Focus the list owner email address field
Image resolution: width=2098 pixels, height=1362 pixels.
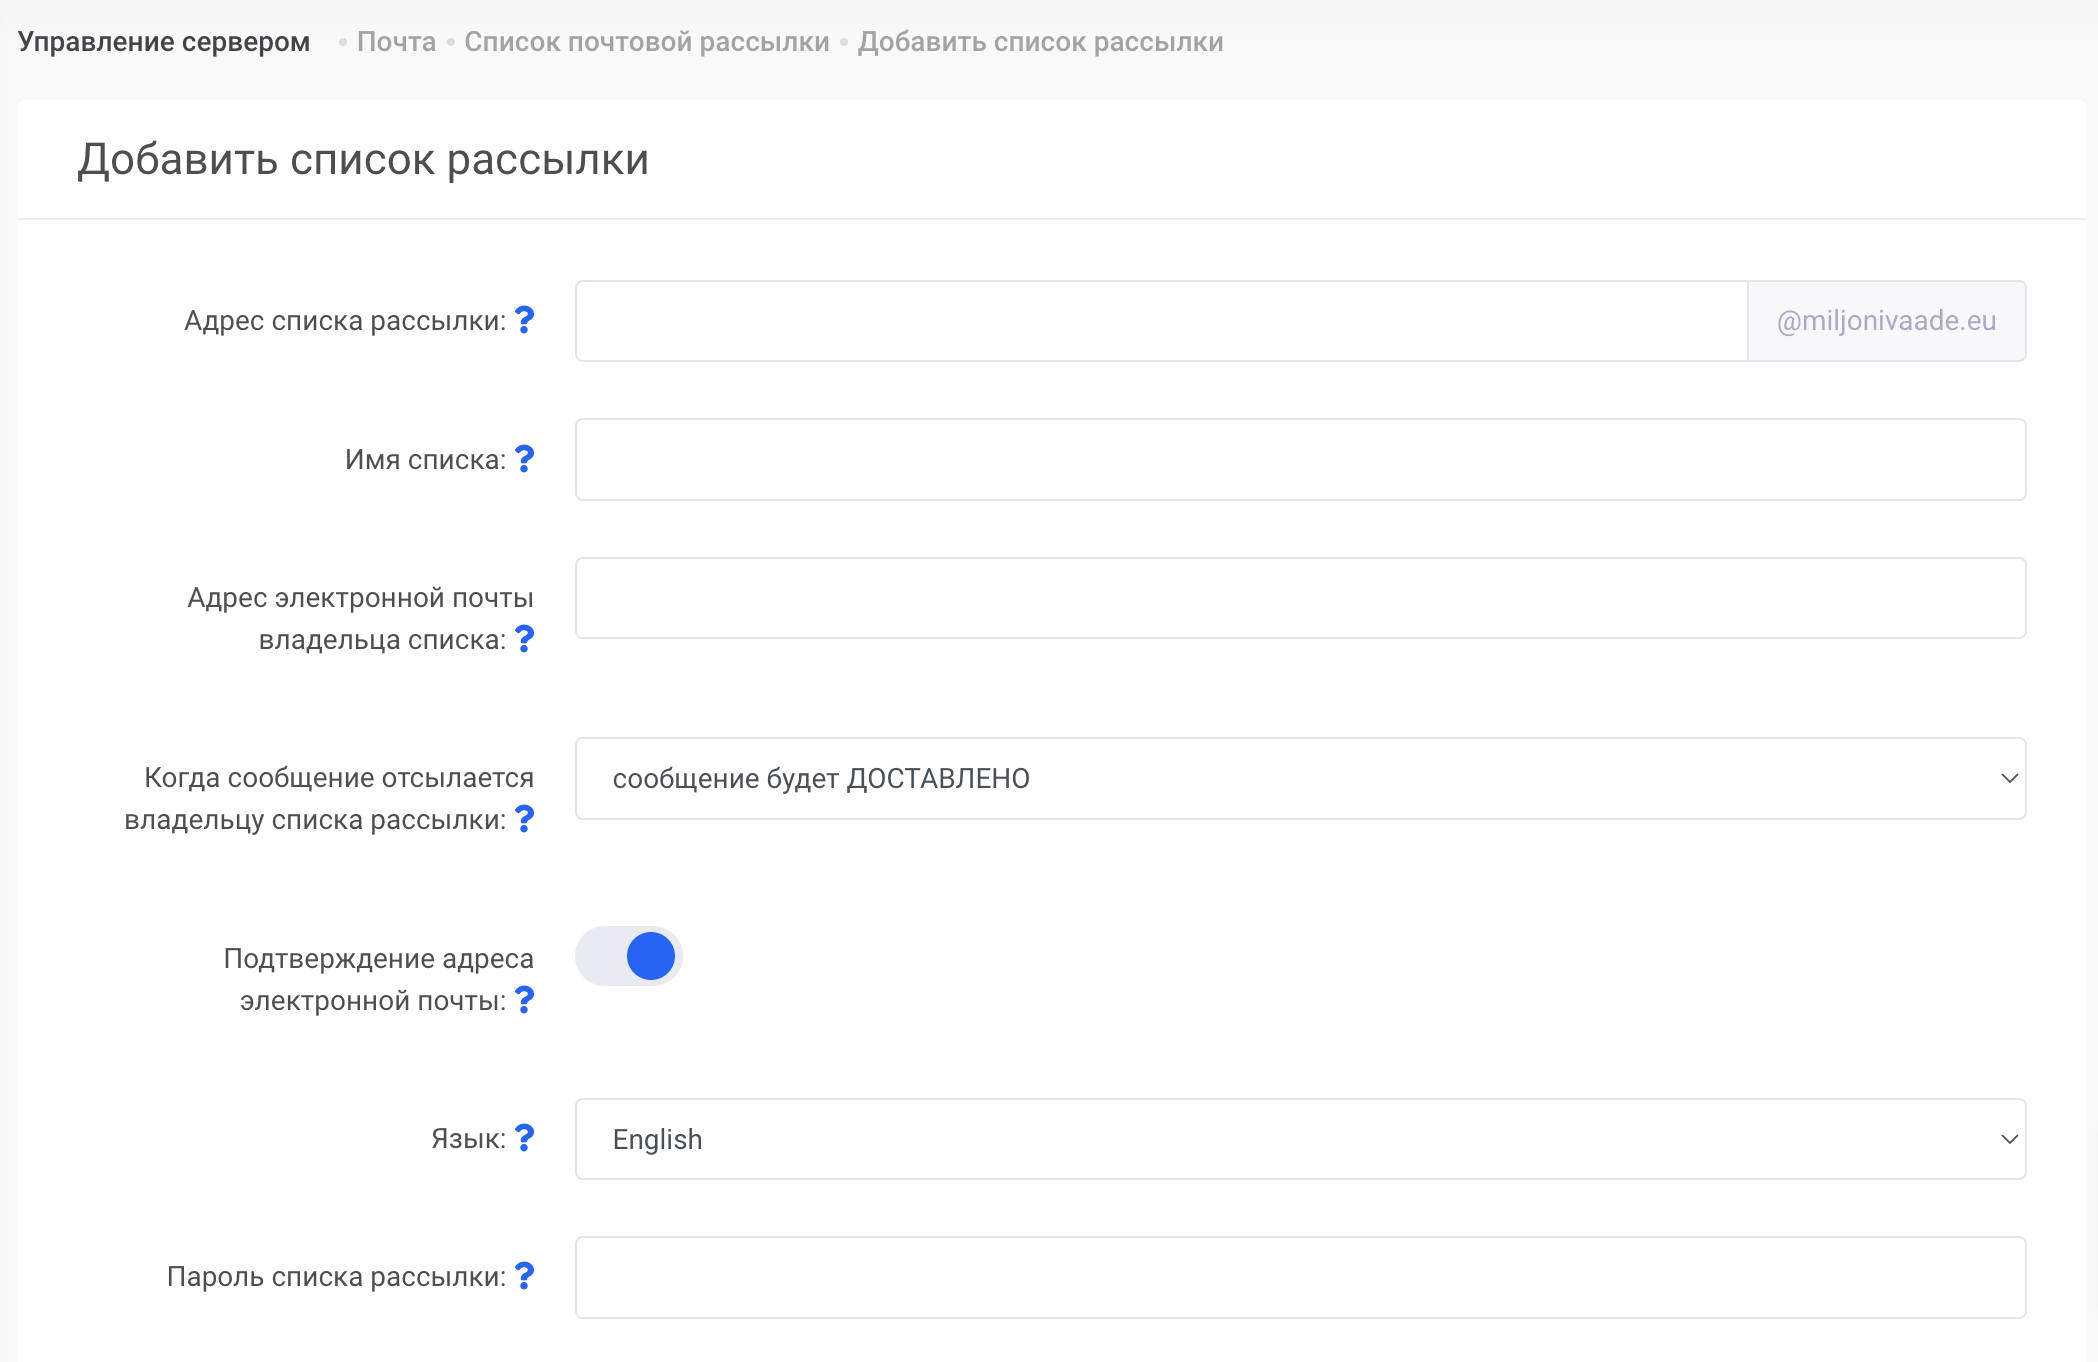[x=1300, y=598]
